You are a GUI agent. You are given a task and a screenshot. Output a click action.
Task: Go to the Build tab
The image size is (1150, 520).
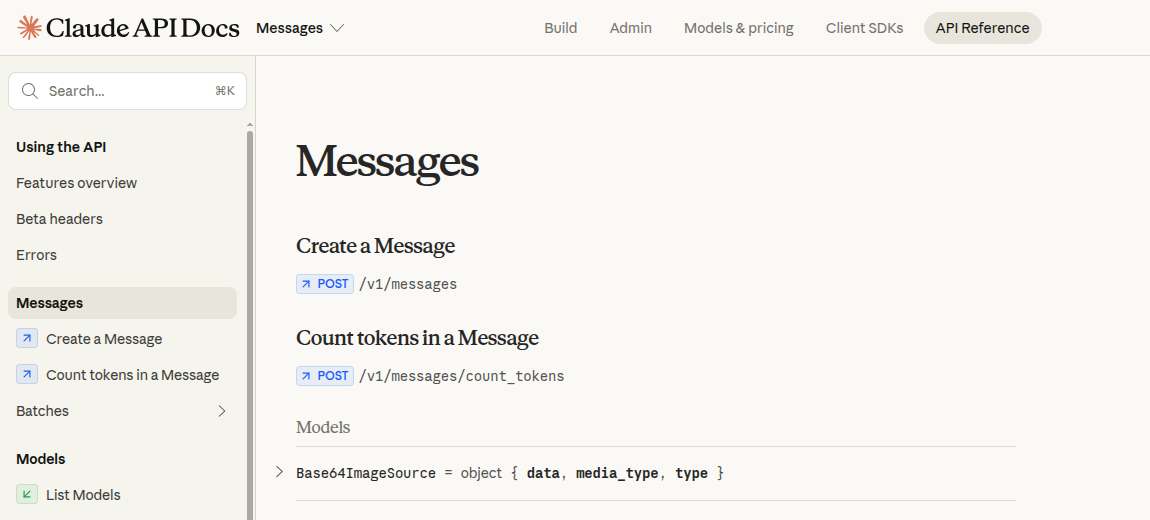click(x=560, y=28)
